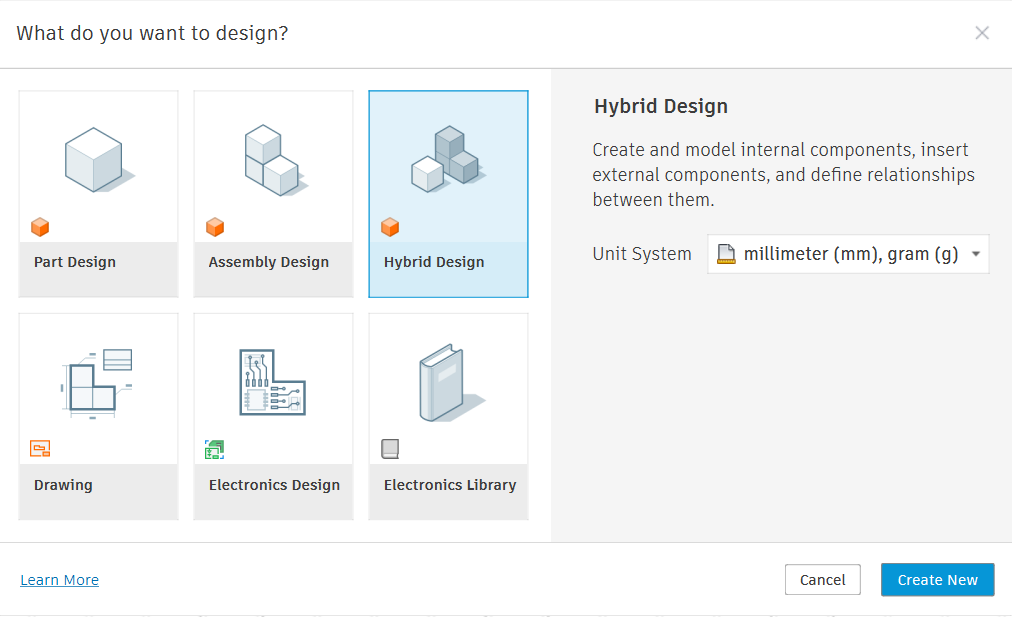Image resolution: width=1012 pixels, height=617 pixels.
Task: Click the gray book badge on Electronics Library
Action: pos(390,449)
